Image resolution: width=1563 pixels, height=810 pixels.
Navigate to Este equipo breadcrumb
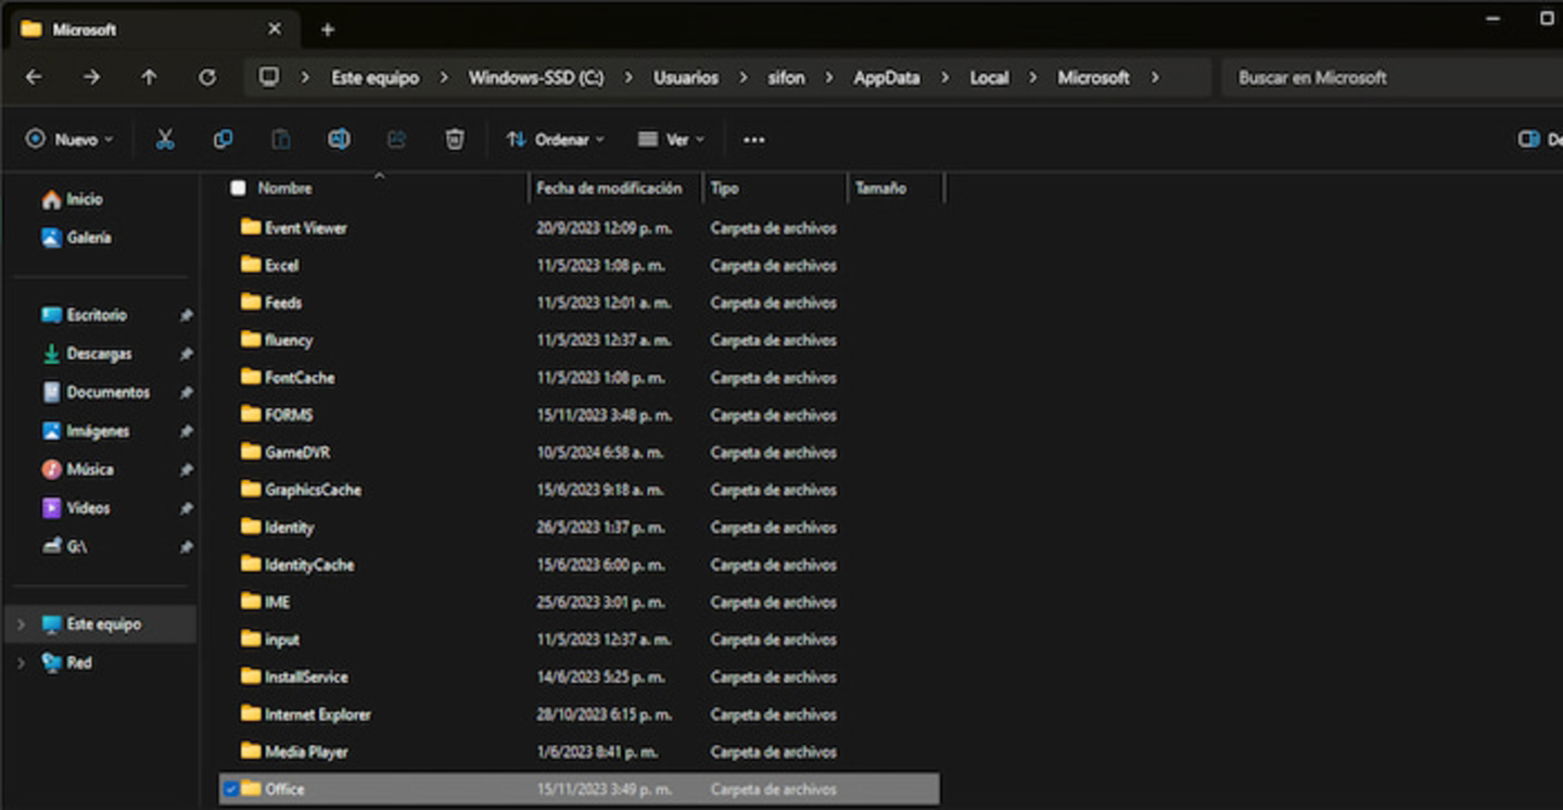pos(375,77)
